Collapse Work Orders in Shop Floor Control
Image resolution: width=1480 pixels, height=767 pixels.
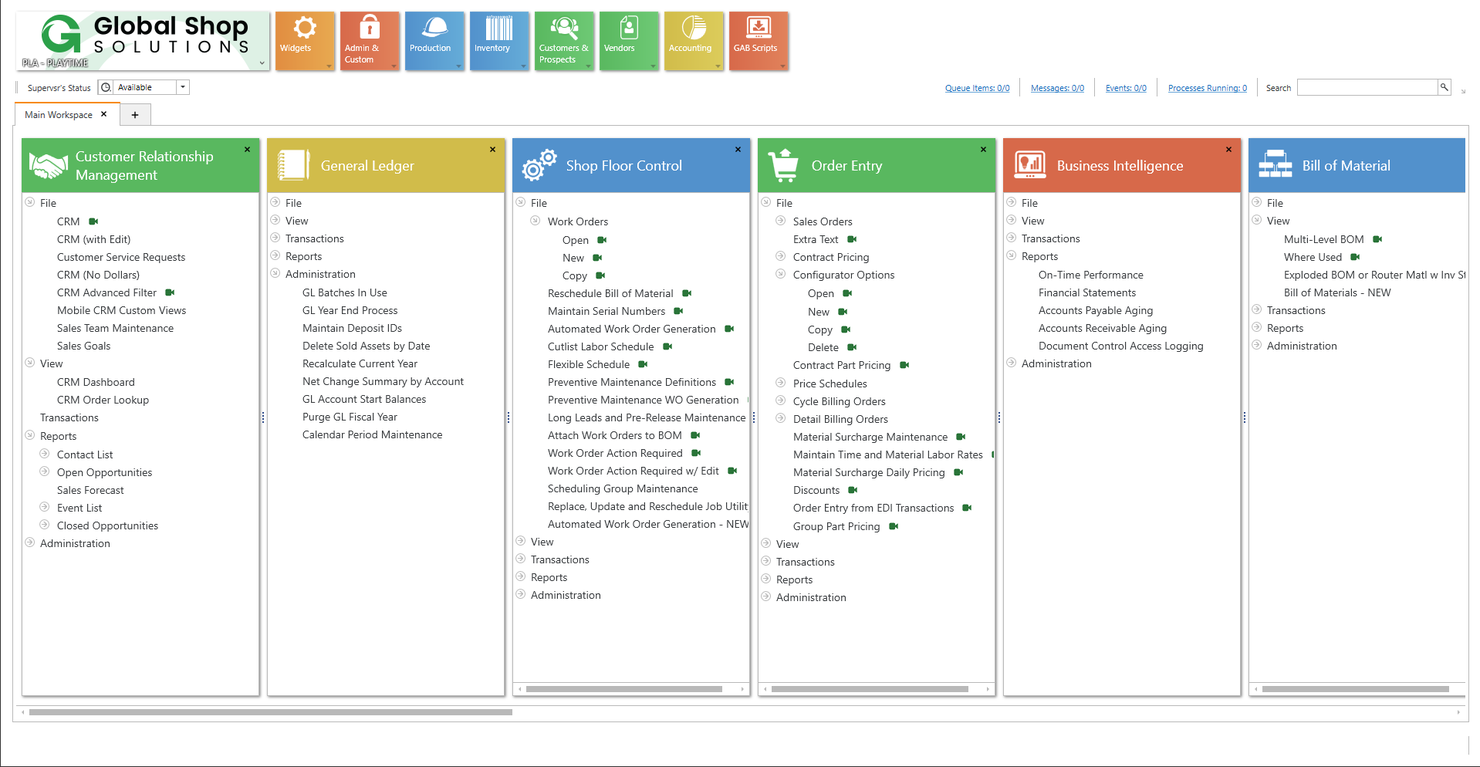click(x=535, y=221)
